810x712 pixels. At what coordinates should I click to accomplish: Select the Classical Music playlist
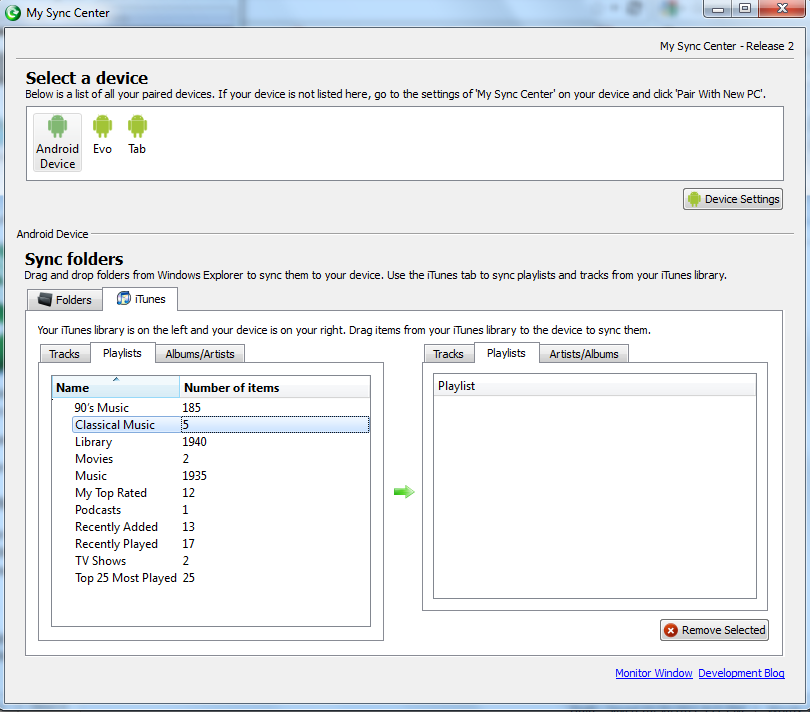point(113,424)
